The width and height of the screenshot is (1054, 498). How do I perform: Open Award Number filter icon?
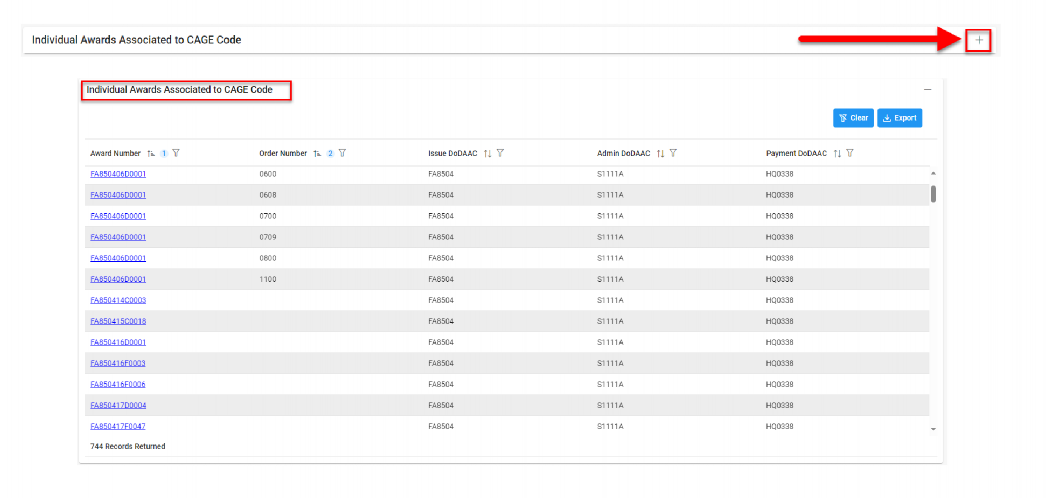[176, 153]
